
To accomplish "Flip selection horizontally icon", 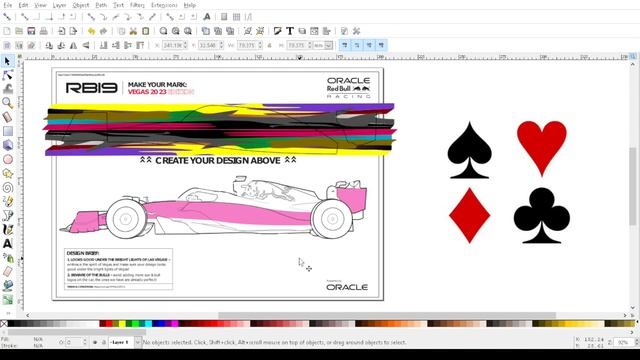I will [x=73, y=45].
